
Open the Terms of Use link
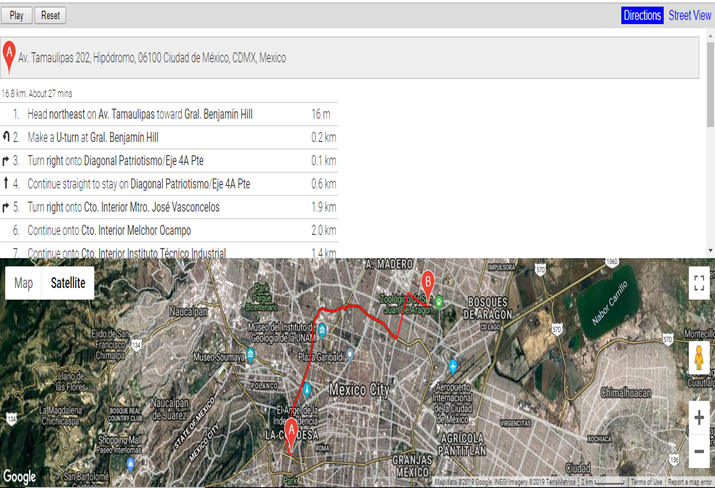647,482
